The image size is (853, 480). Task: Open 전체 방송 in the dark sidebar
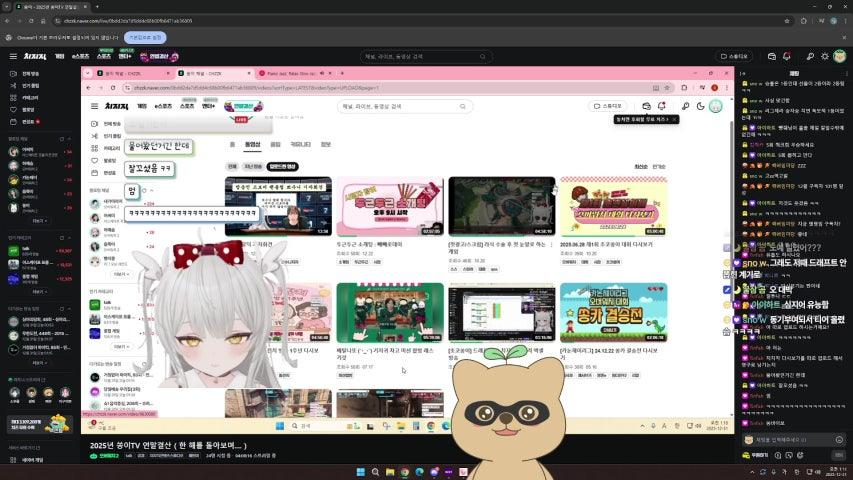click(x=26, y=73)
